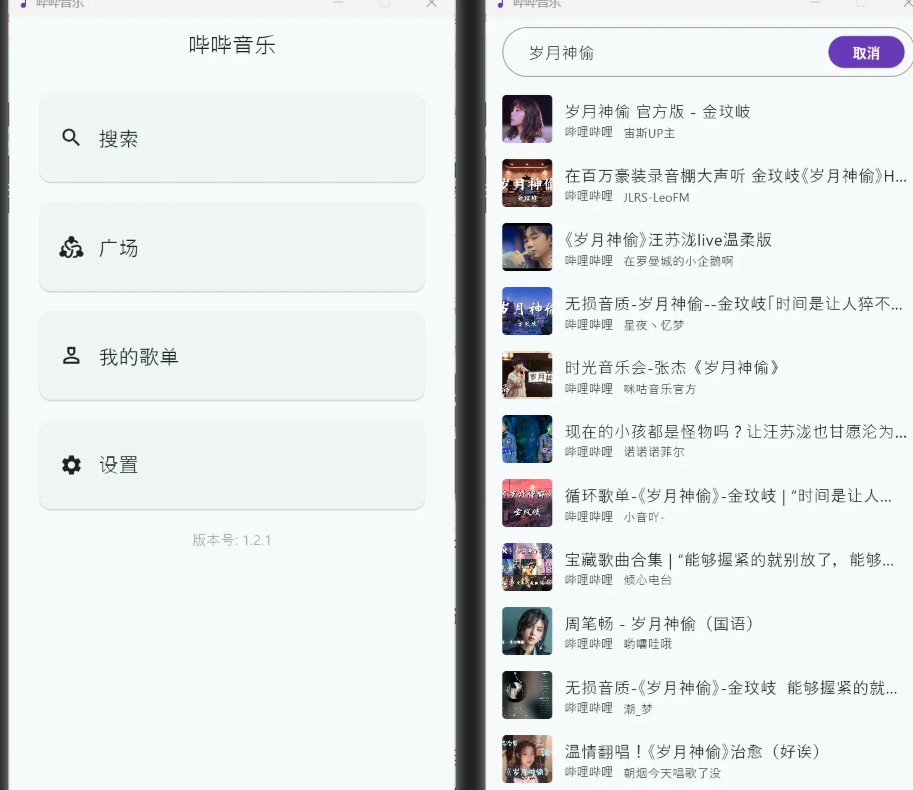Screen dimensions: 913x790
Task: Click the uploader name 倾心电台
Action: [647, 580]
